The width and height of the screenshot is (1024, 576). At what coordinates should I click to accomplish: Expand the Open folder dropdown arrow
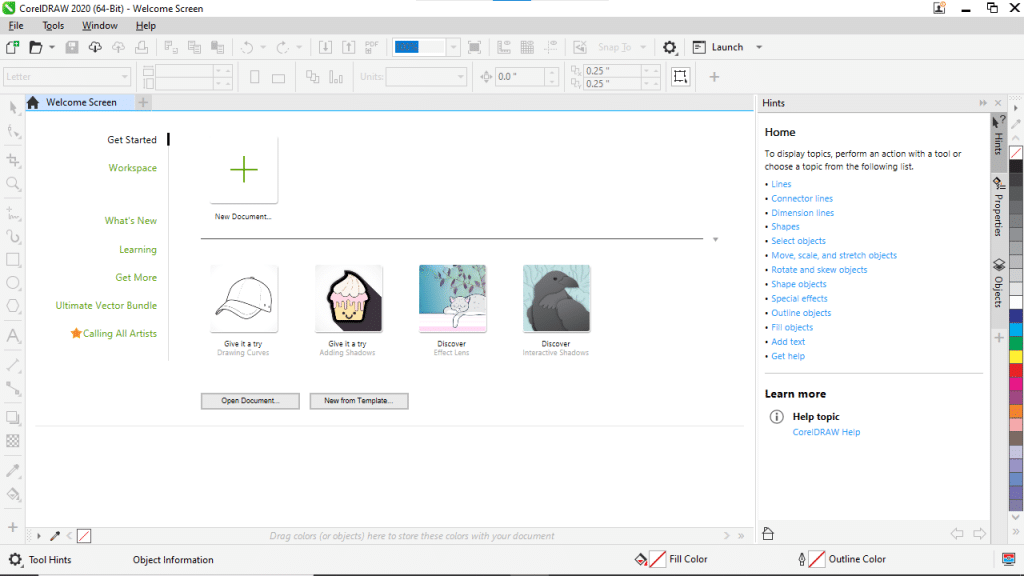tap(52, 47)
